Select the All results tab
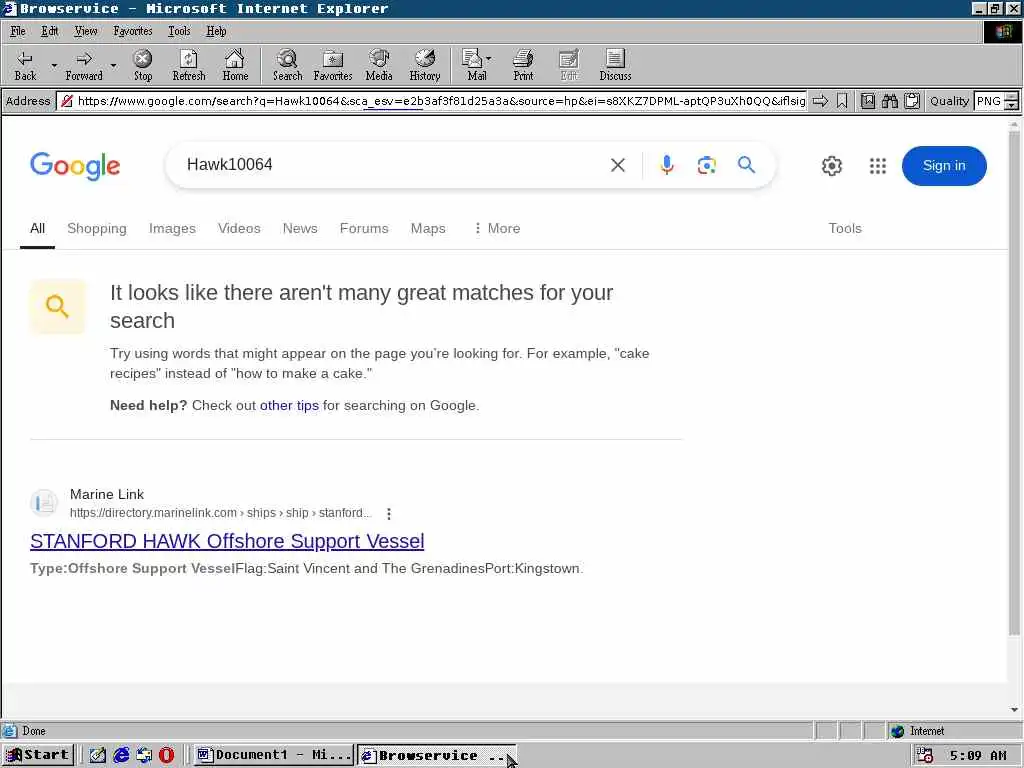1024x768 pixels. click(x=37, y=229)
